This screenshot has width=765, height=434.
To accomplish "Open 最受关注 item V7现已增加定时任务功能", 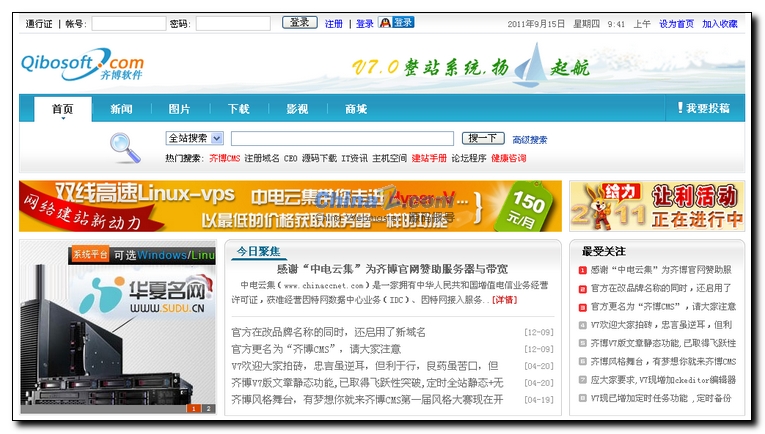I will coord(661,398).
